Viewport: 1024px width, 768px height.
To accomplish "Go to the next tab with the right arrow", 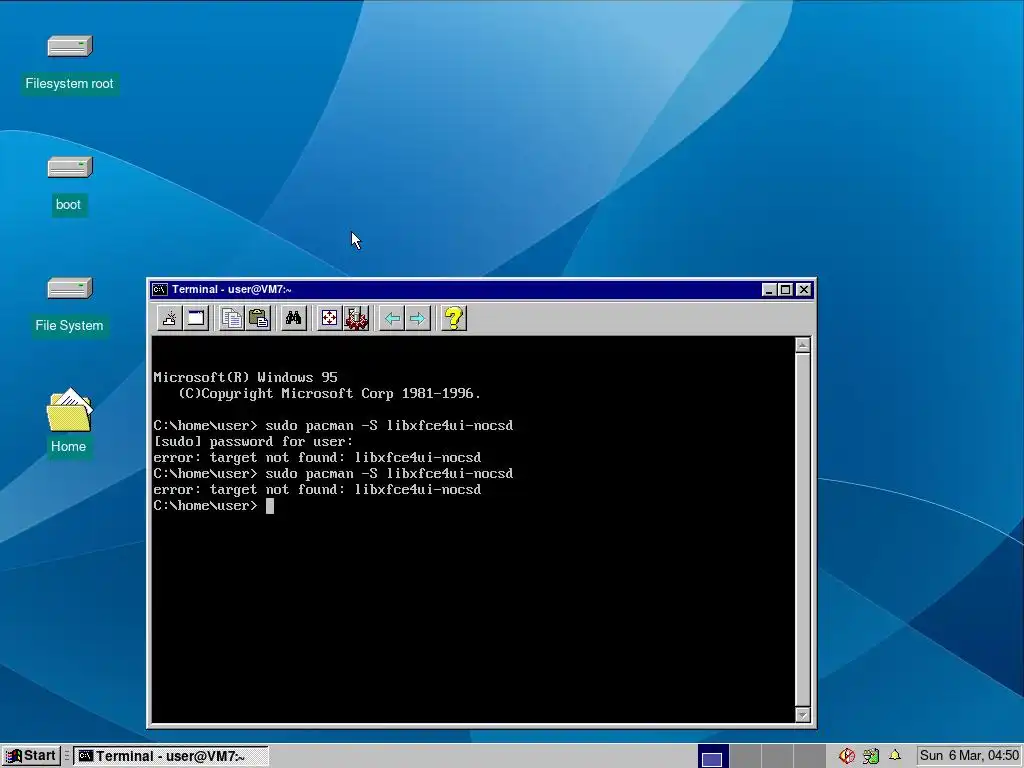I will 418,319.
